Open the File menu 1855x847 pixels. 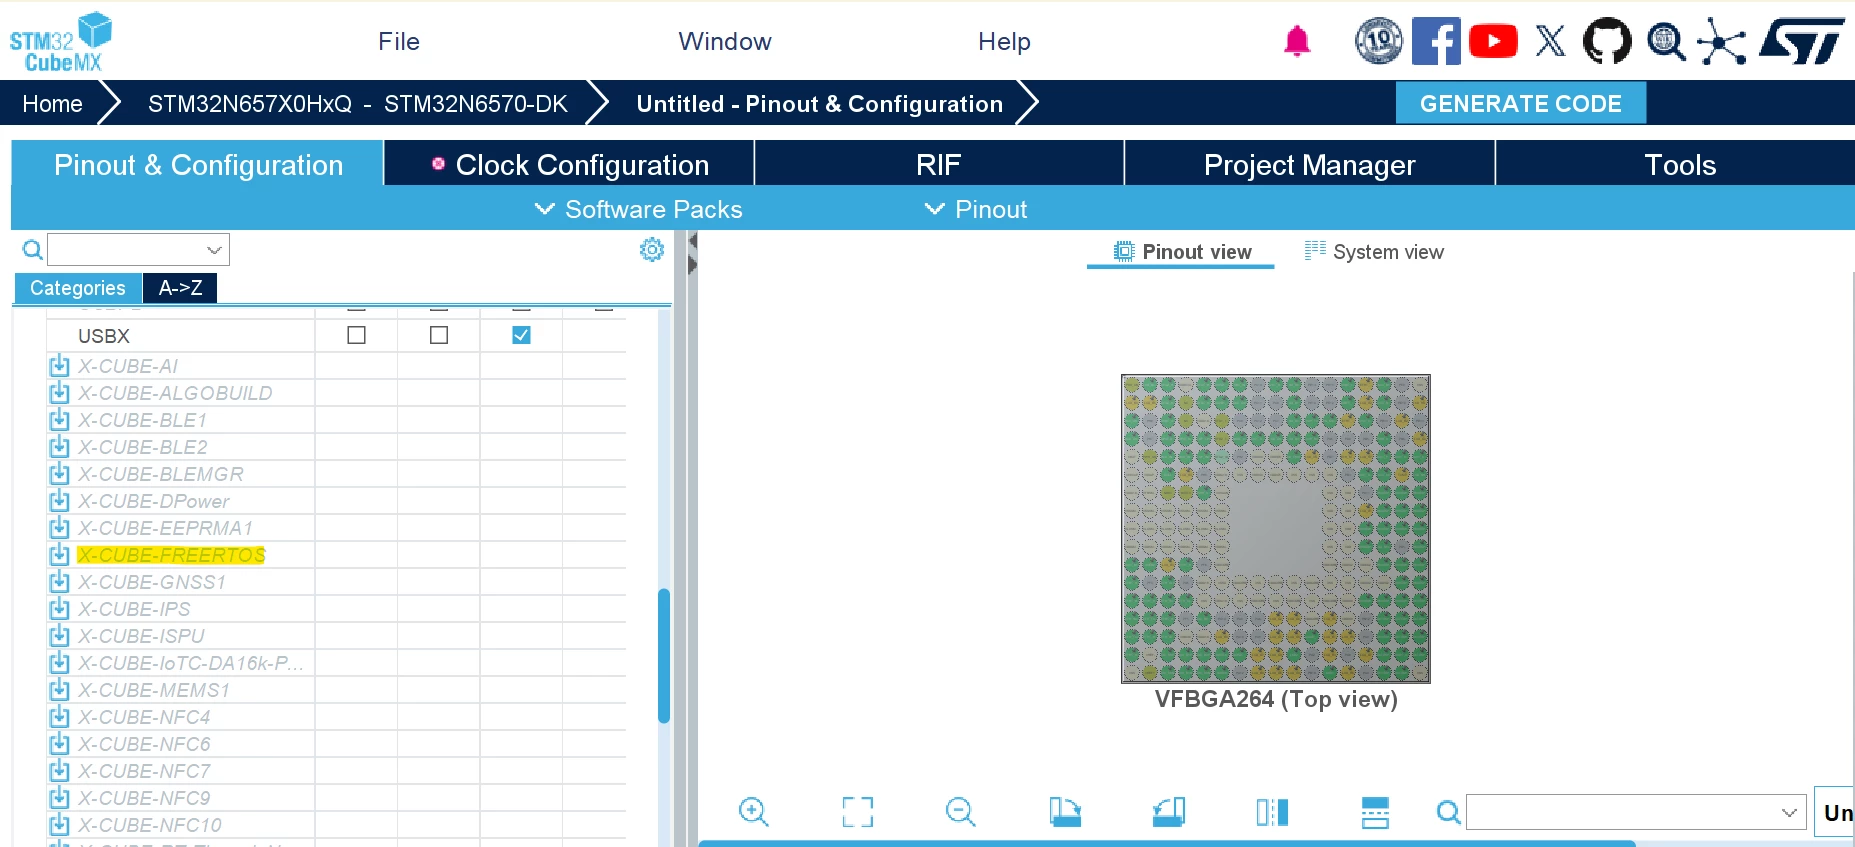(399, 42)
